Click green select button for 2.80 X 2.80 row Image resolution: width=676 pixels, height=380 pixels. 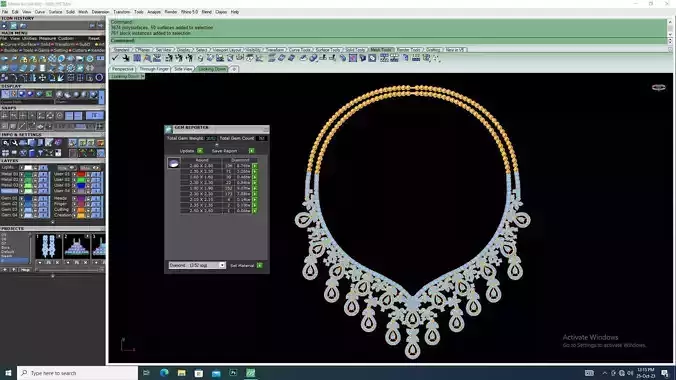[255, 166]
